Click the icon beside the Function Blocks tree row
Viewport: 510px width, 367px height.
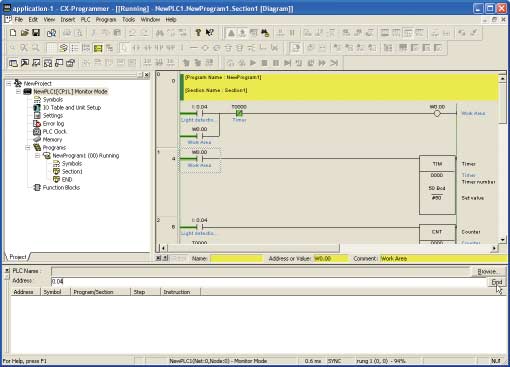(x=37, y=188)
